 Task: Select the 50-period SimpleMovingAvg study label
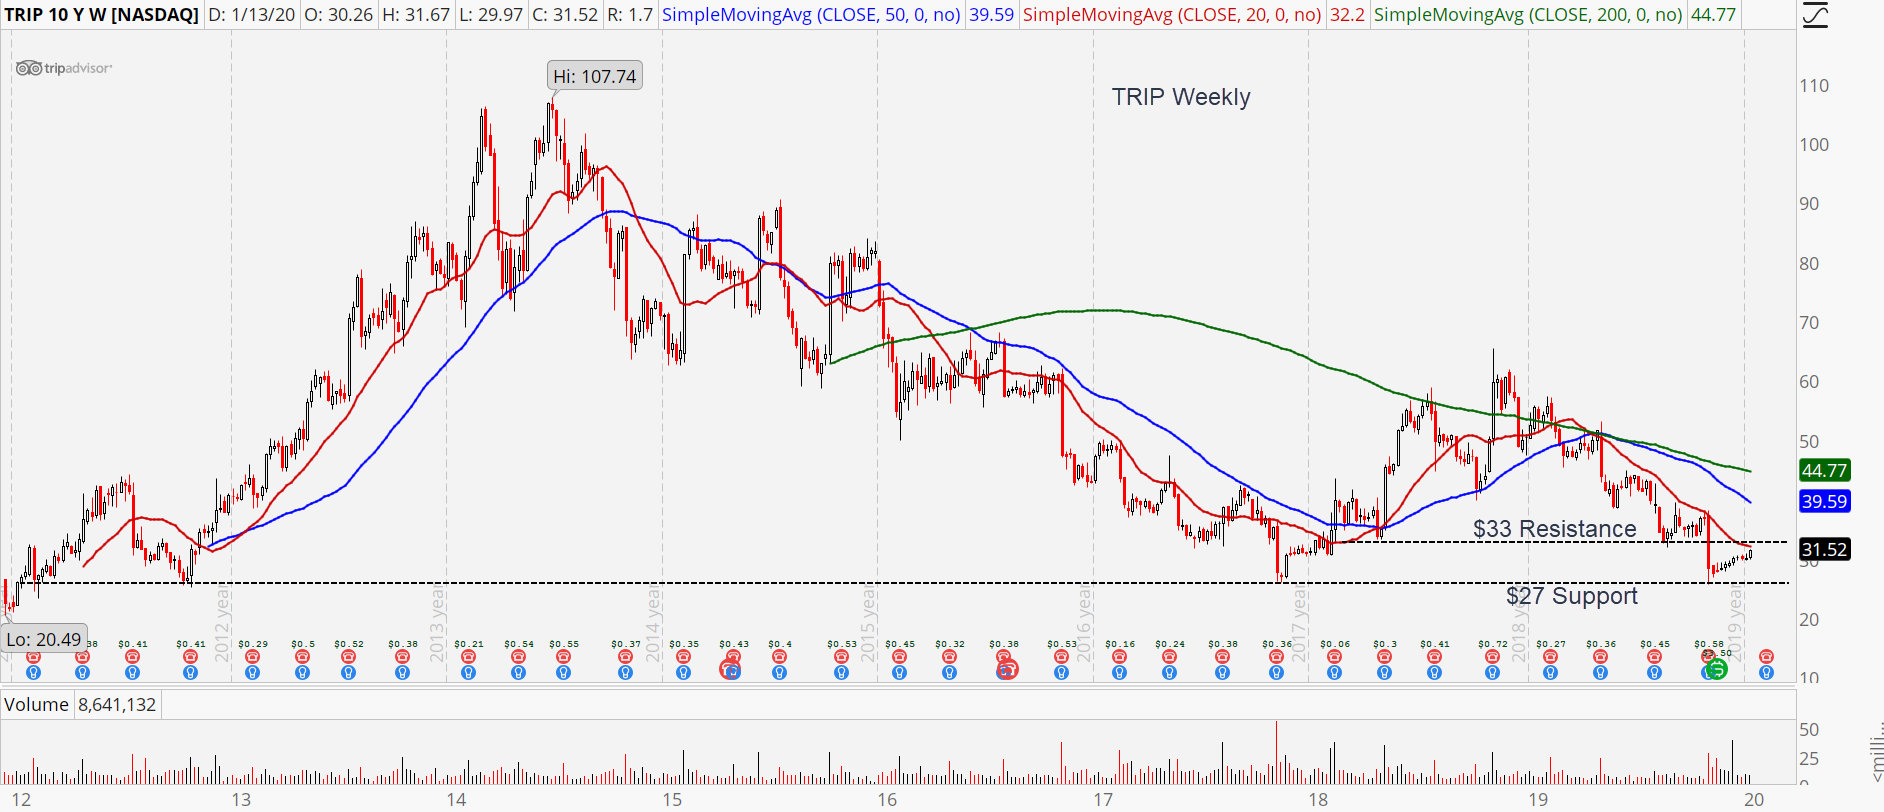[811, 15]
